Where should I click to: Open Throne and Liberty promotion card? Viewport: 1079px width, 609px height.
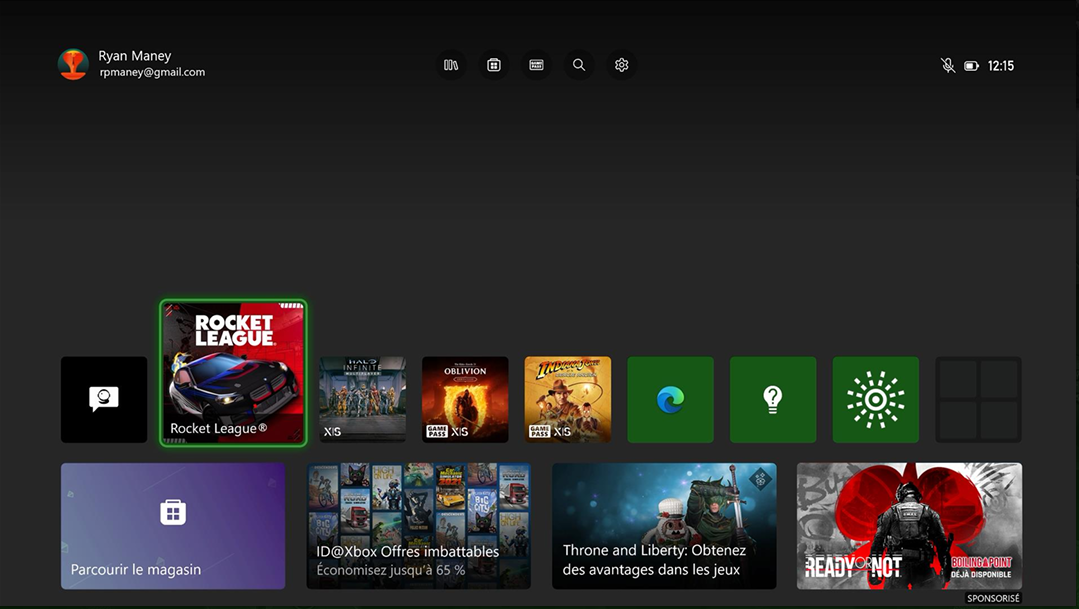pyautogui.click(x=664, y=525)
